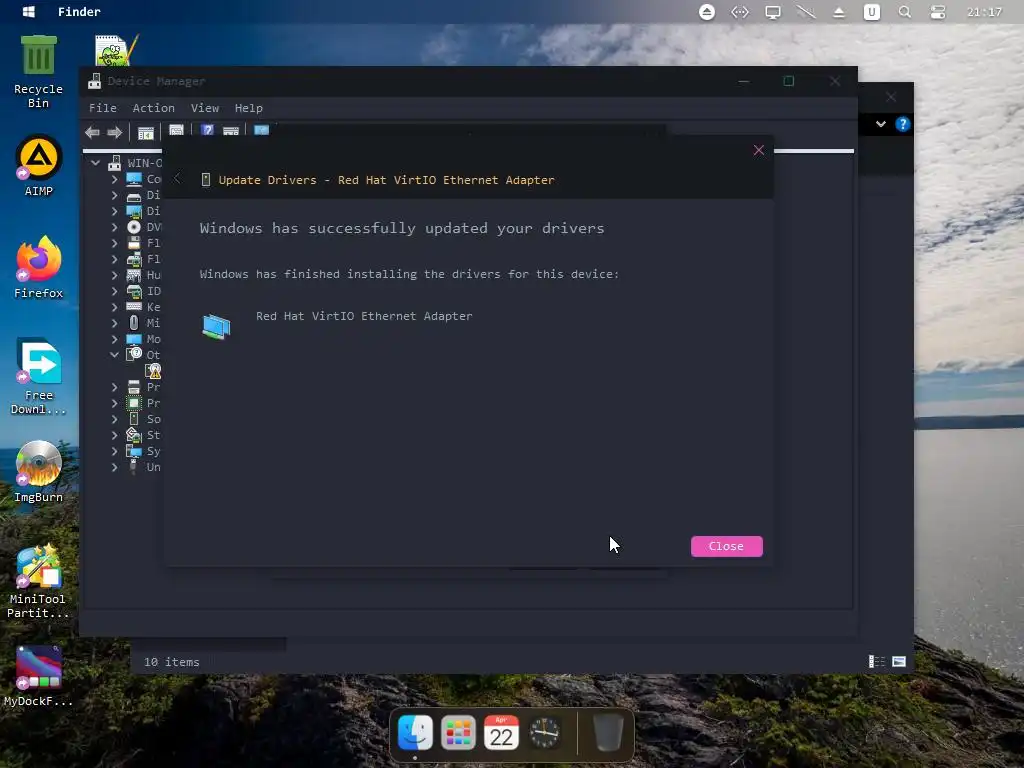This screenshot has width=1024, height=768.
Task: Select the unknown device with warning triangle
Action: click(153, 371)
